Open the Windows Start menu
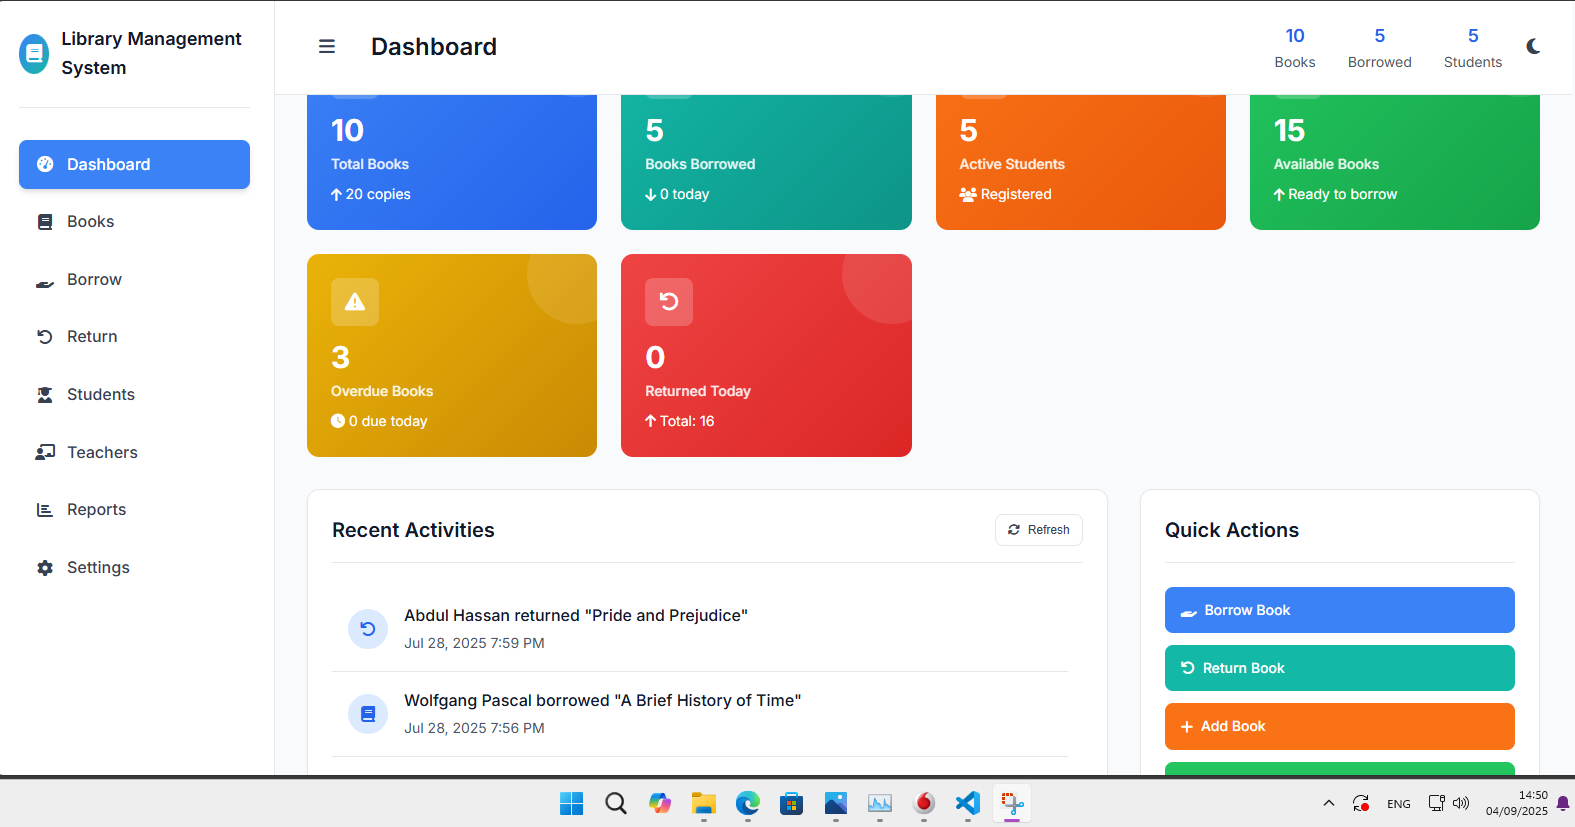 tap(572, 804)
